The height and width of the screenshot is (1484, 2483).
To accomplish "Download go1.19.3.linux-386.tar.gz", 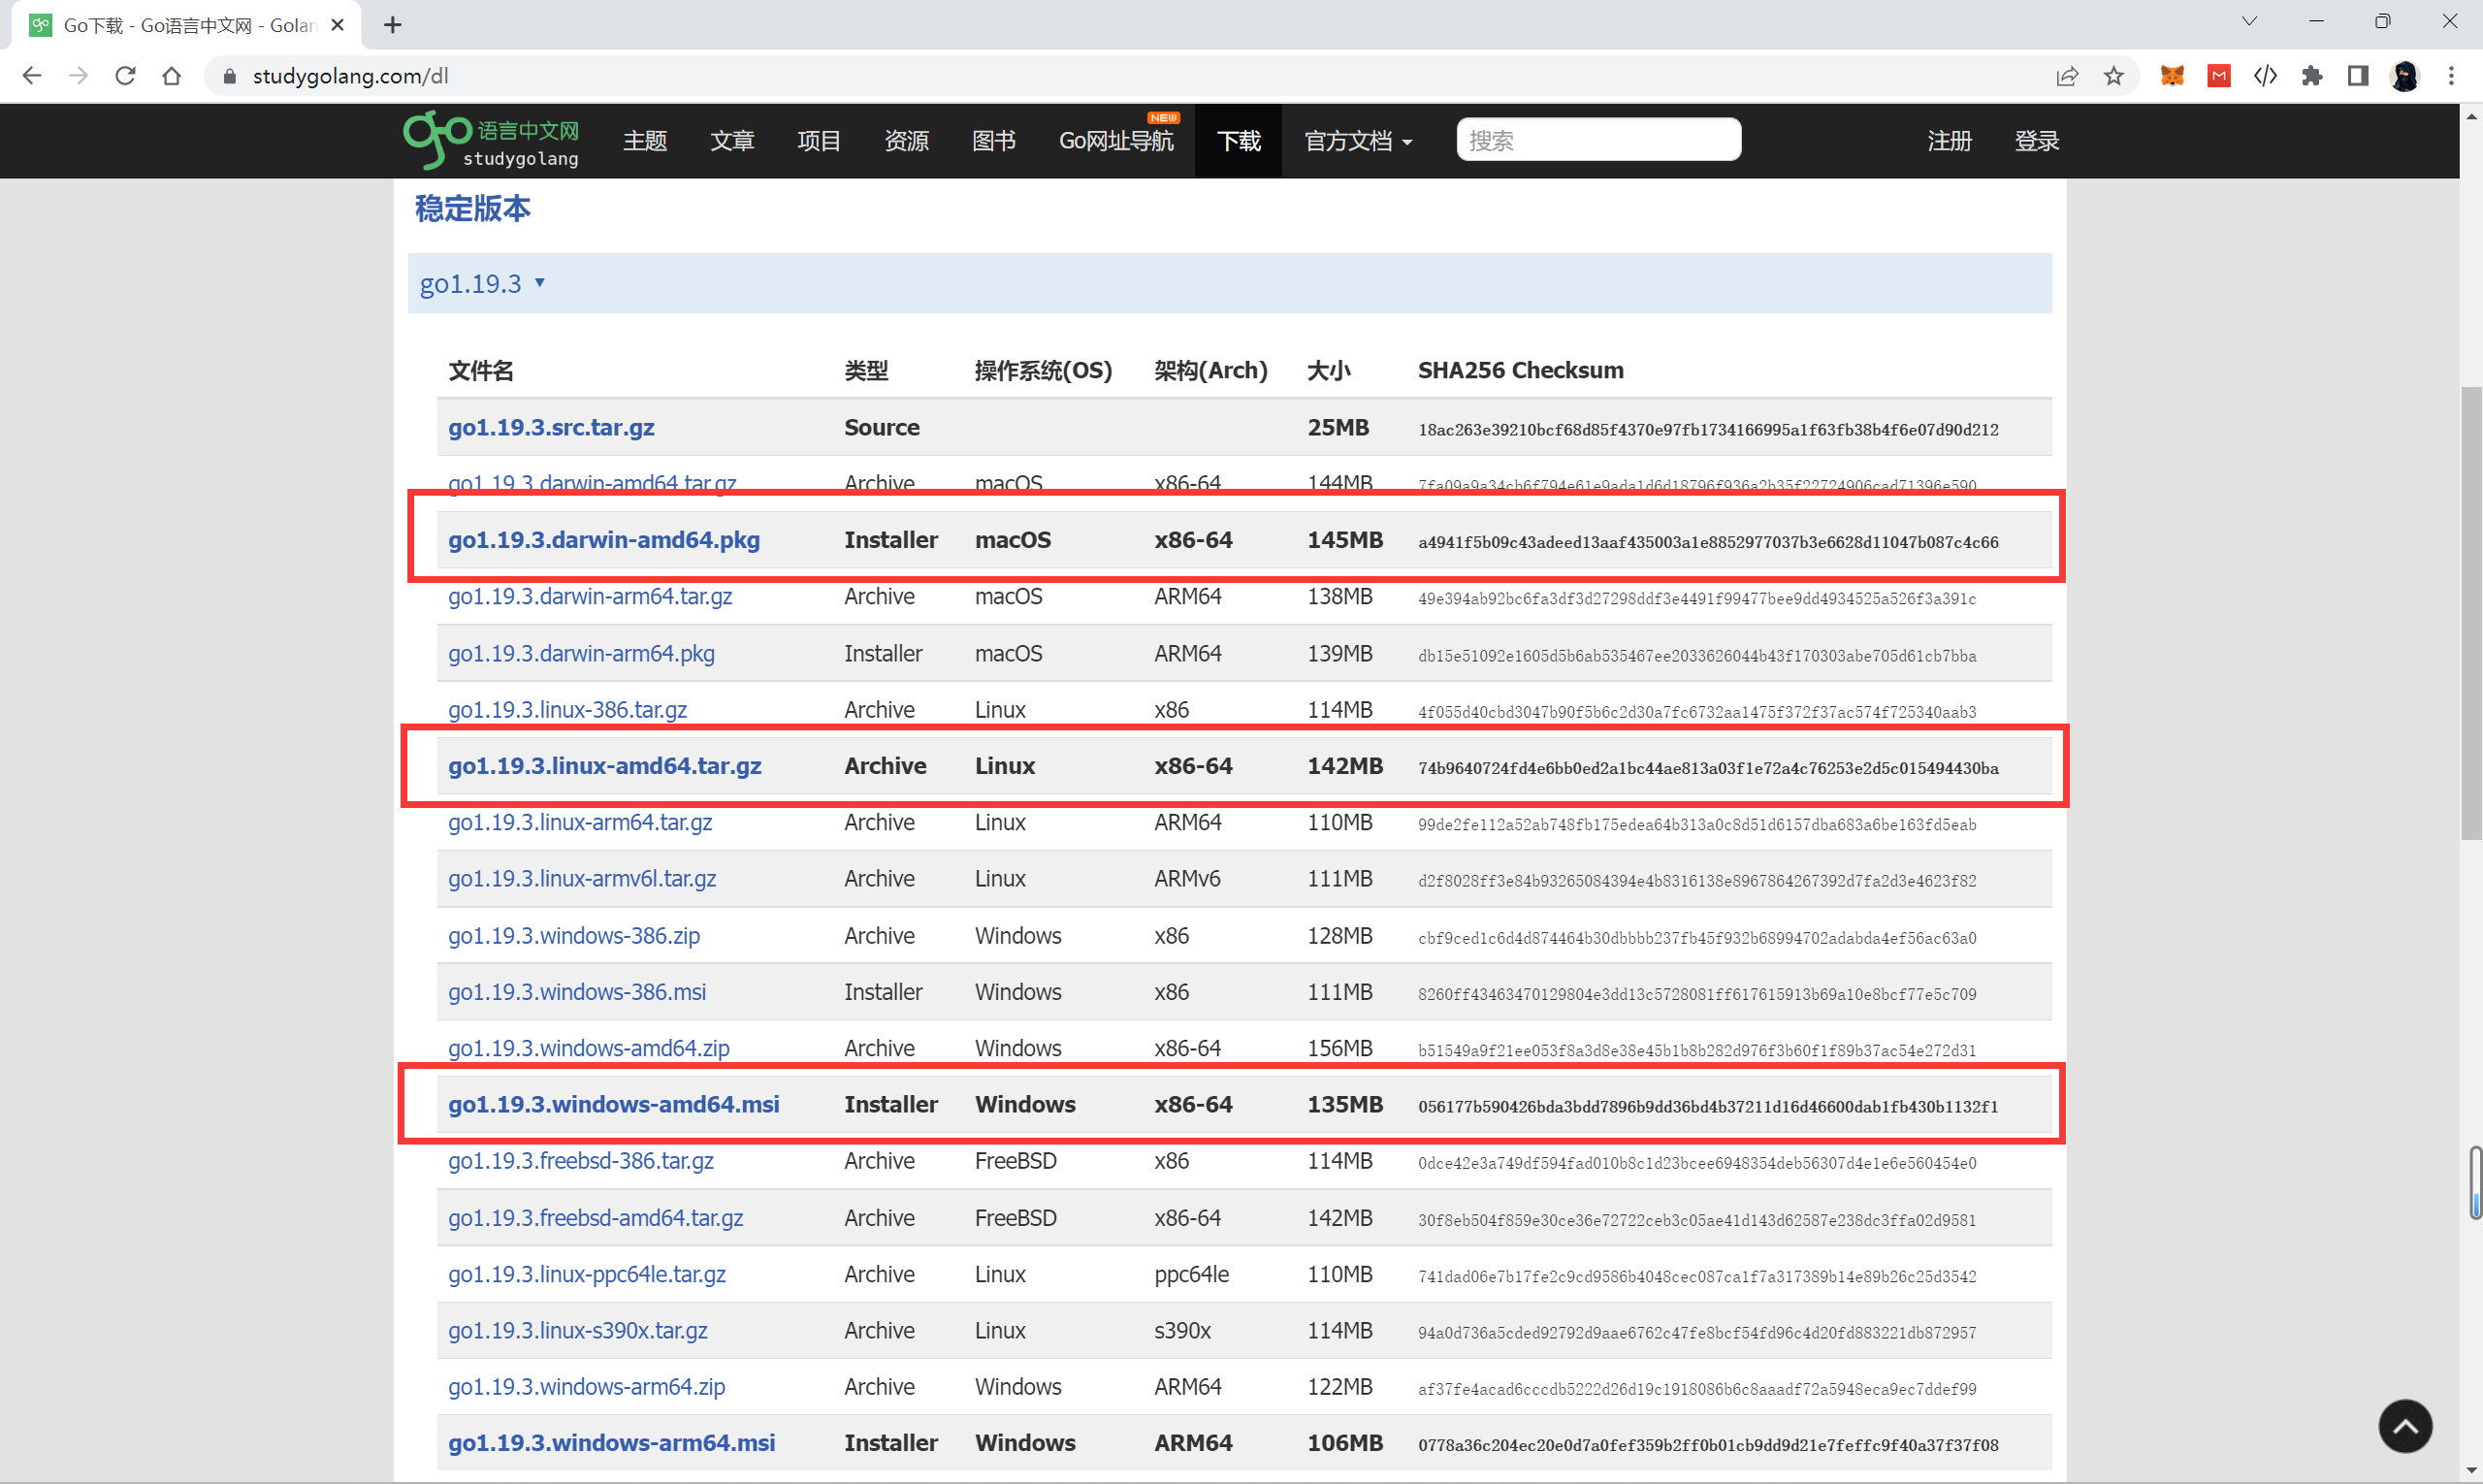I will (x=567, y=710).
